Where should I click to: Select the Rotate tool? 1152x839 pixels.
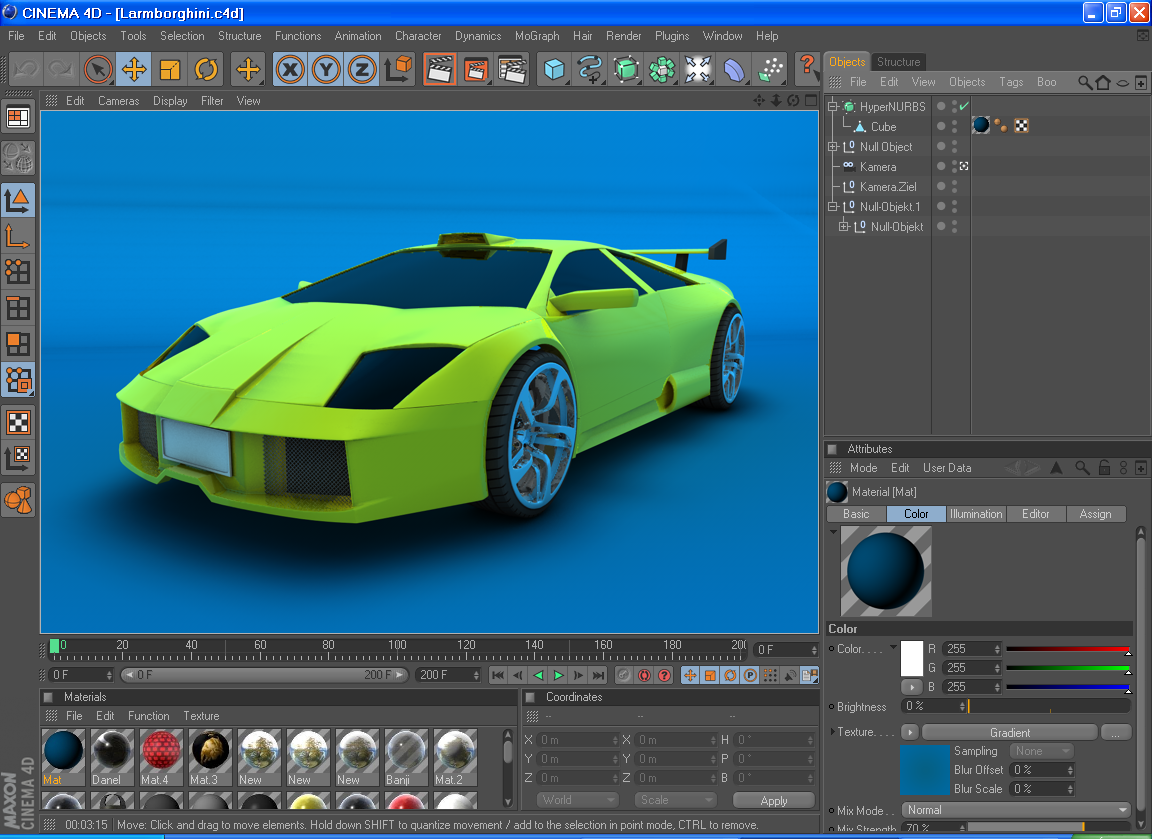click(206, 69)
